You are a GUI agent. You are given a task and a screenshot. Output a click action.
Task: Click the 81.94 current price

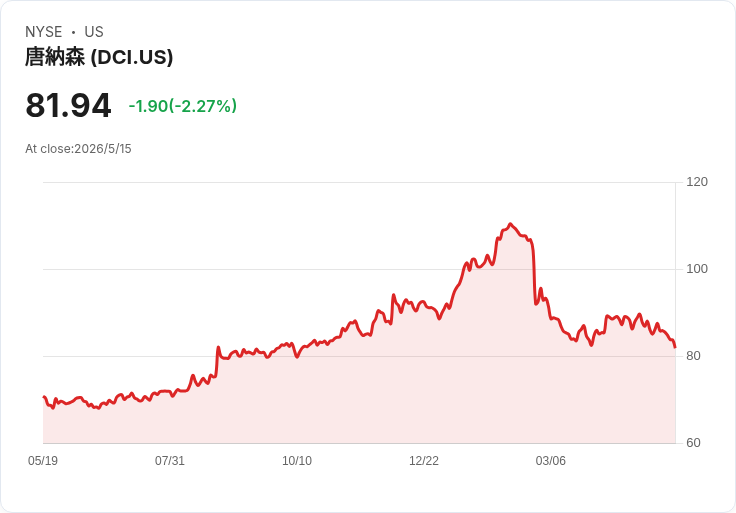tap(68, 105)
